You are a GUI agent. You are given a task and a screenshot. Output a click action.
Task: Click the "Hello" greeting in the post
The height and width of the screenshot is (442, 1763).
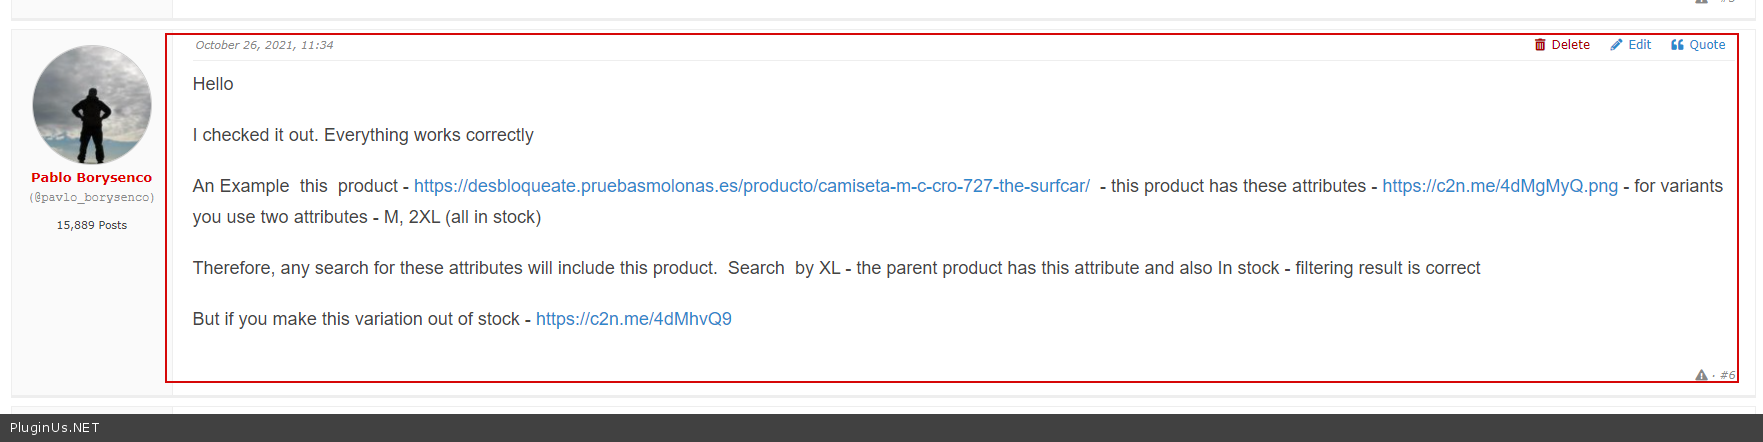point(213,84)
